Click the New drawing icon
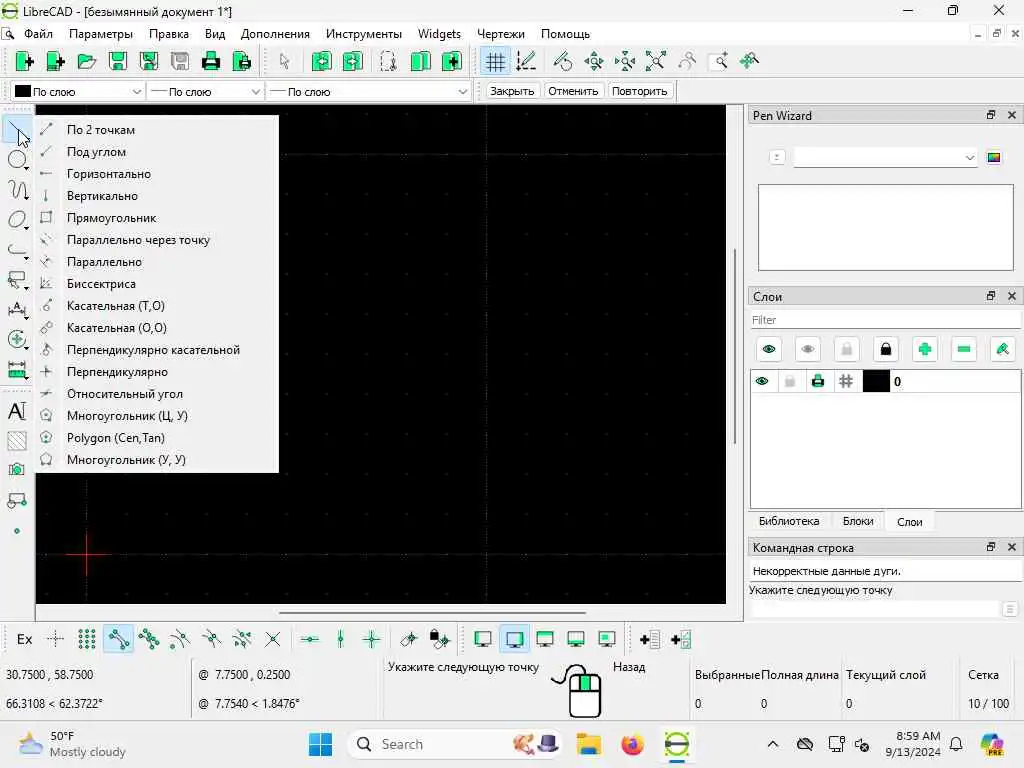 pos(24,61)
